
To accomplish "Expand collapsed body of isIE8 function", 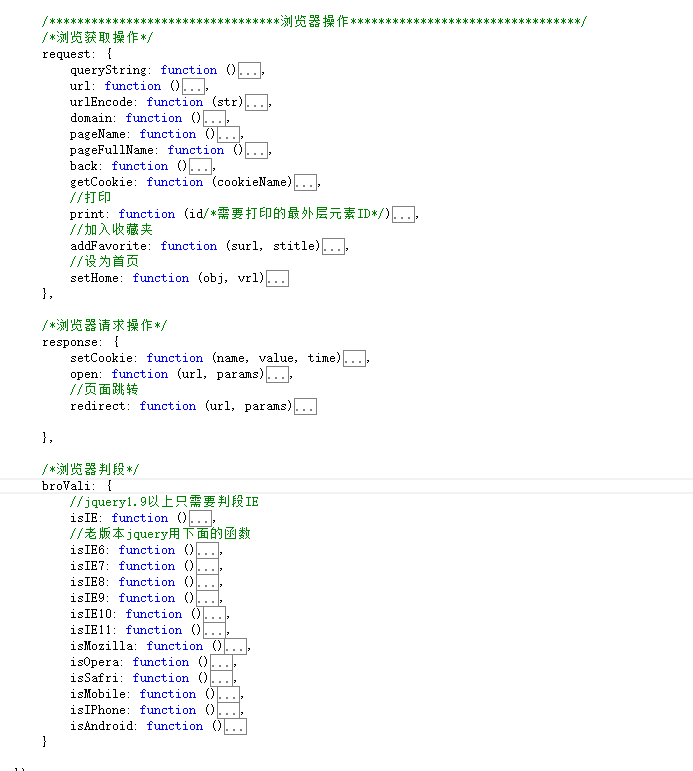I will (207, 583).
